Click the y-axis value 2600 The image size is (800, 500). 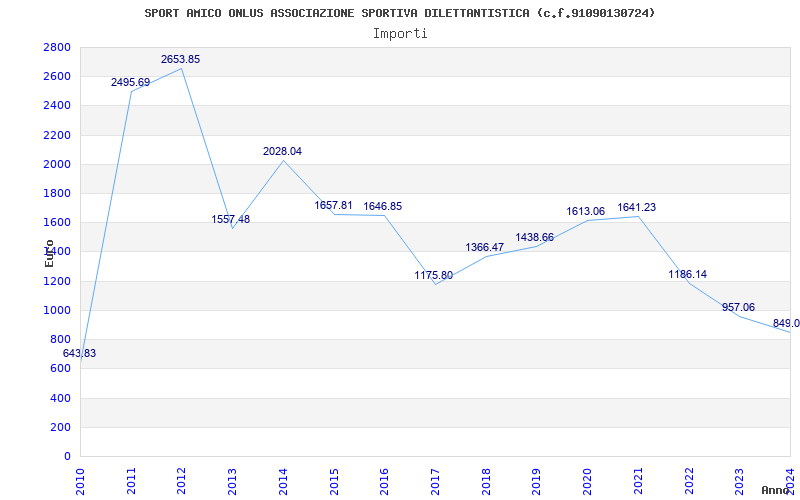(x=57, y=77)
